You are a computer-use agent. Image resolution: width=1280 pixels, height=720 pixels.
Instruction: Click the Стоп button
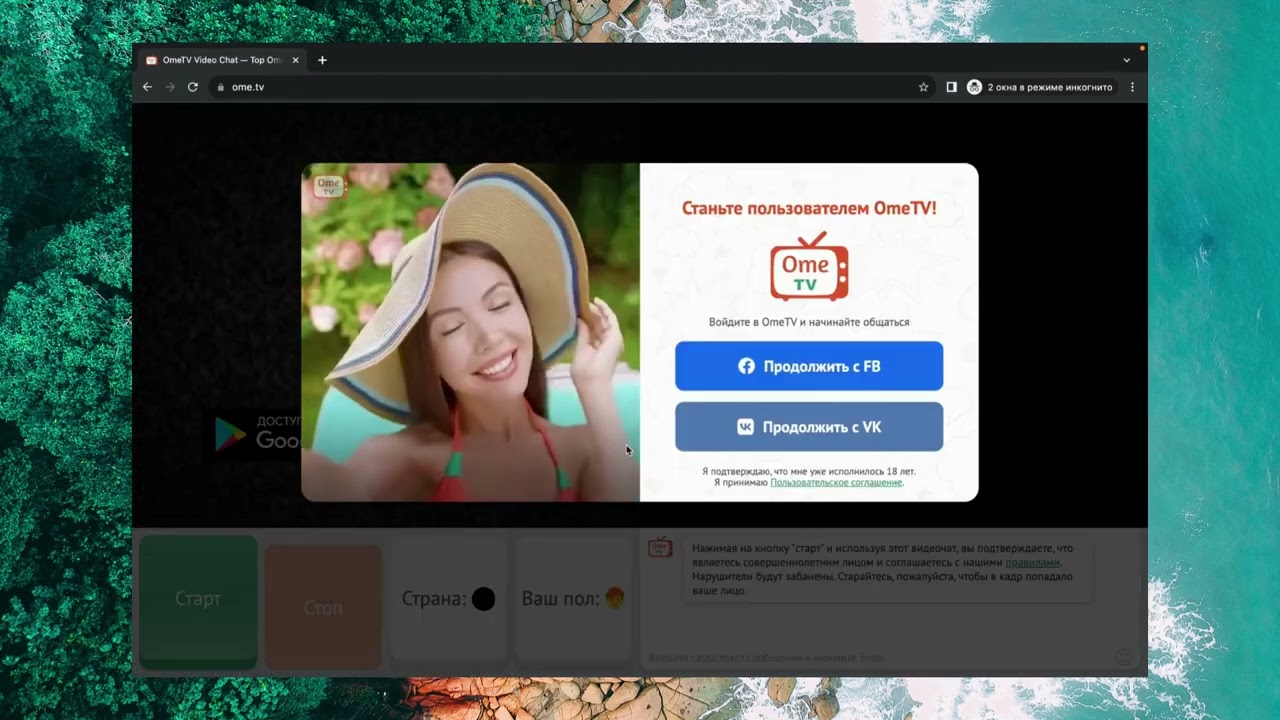(323, 607)
